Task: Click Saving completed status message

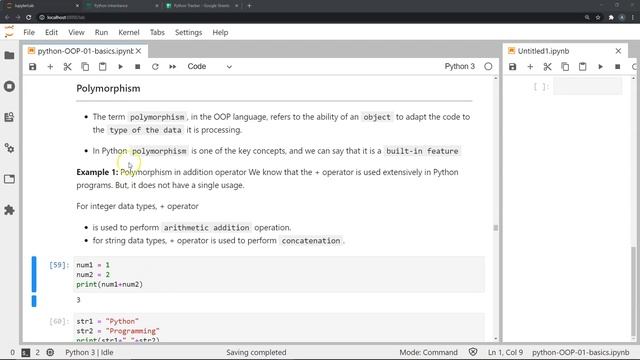Action: tap(256, 352)
